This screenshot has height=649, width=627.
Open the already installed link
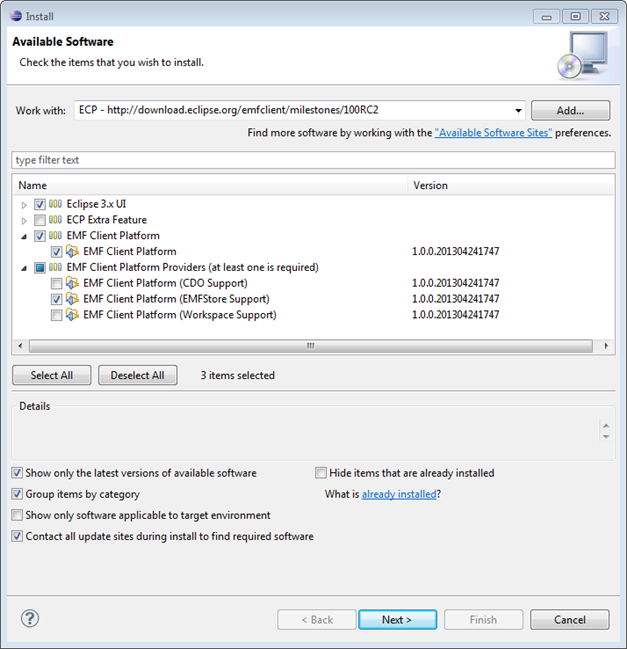pos(399,494)
